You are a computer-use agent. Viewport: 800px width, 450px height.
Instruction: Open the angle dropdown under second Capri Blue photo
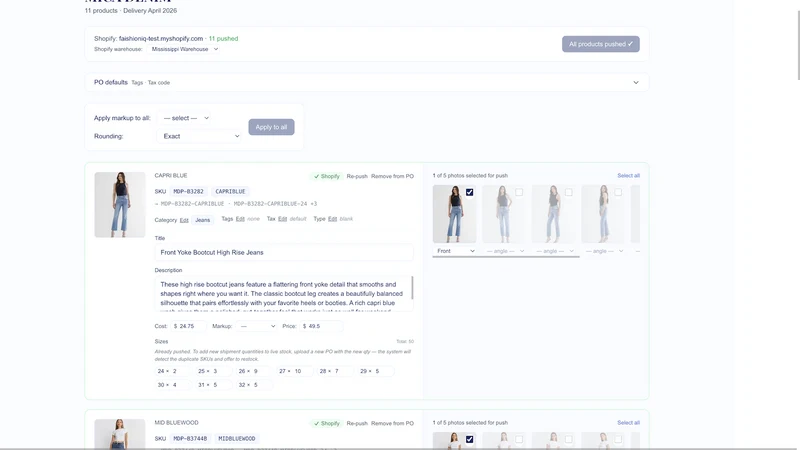tap(504, 251)
